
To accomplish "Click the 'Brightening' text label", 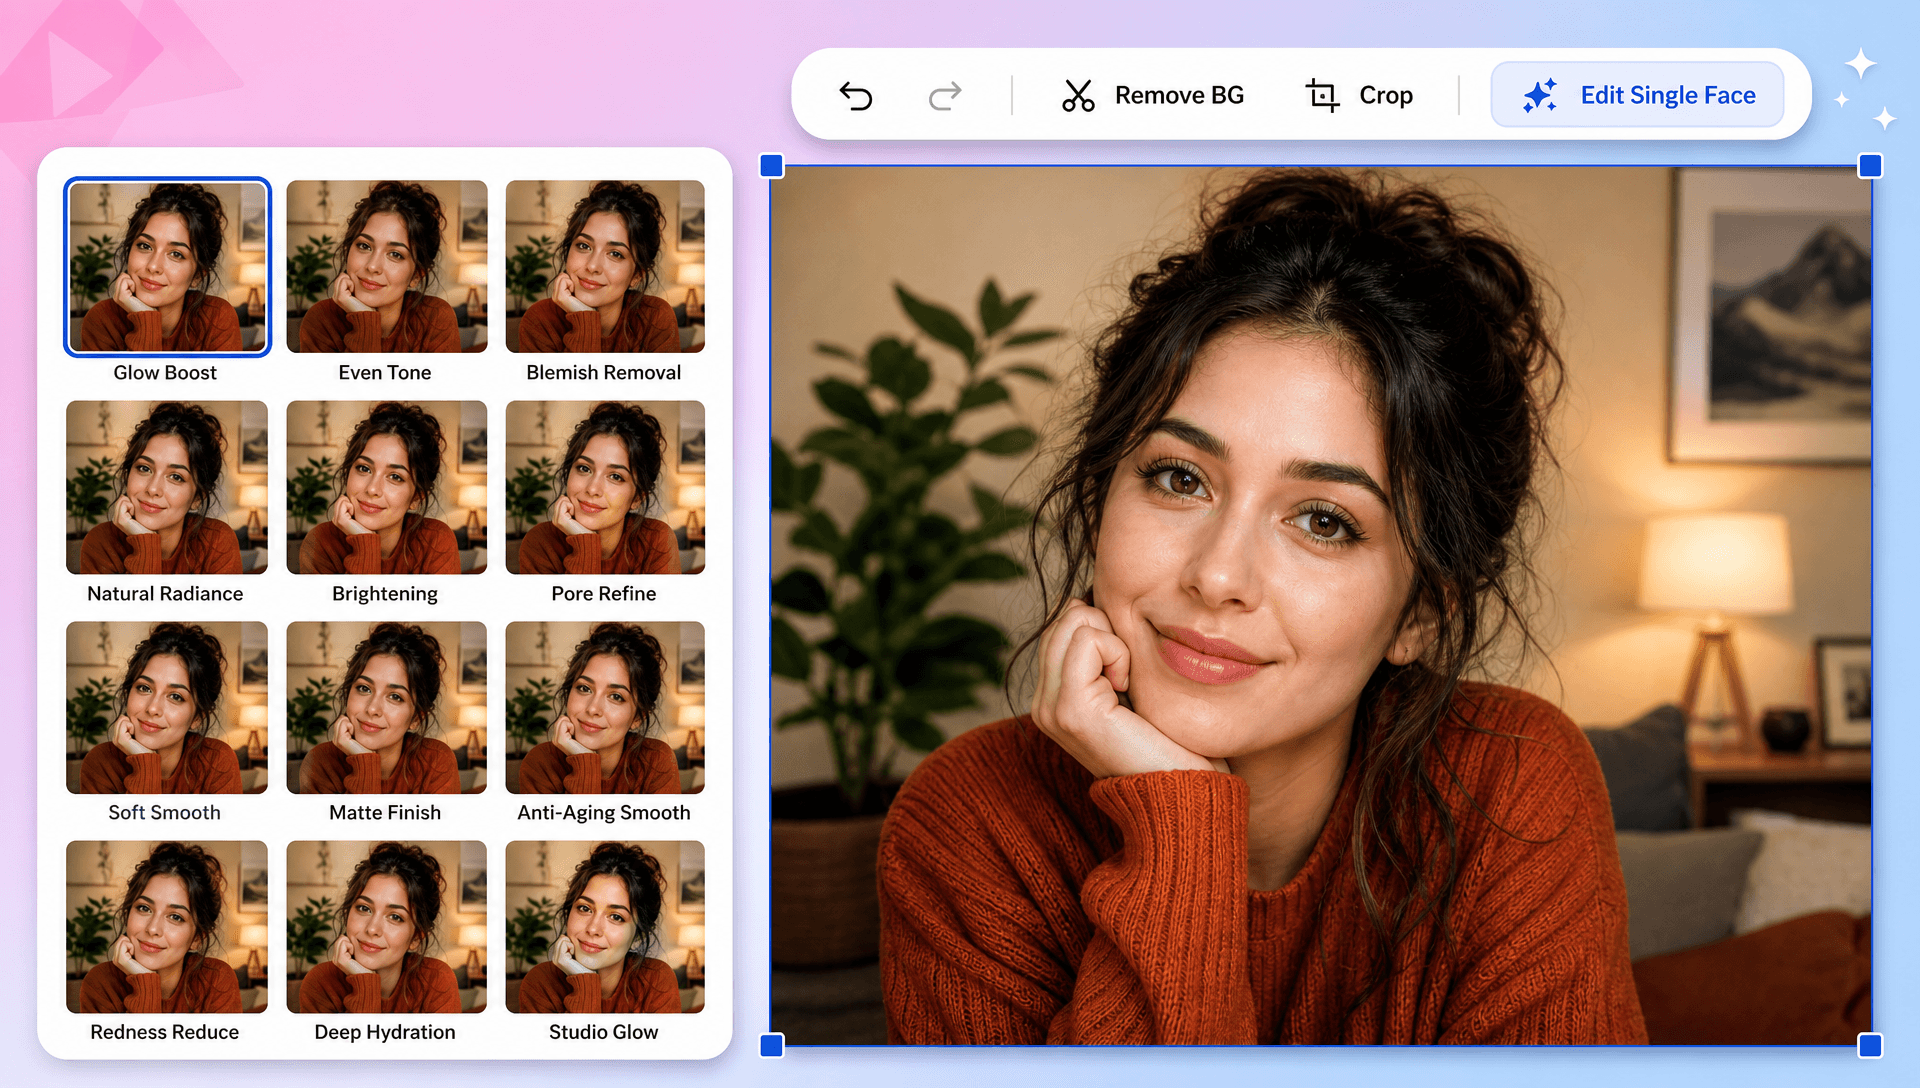I will [x=385, y=595].
